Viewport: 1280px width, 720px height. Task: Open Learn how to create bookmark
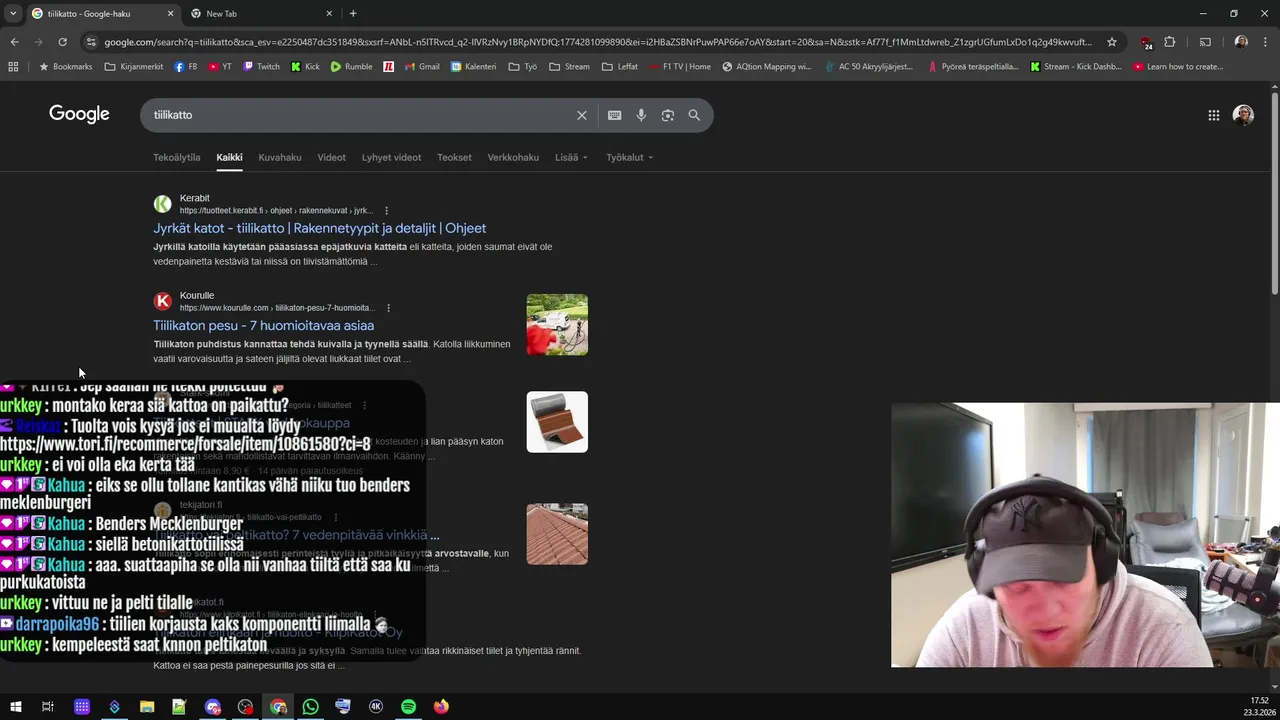coord(1178,67)
